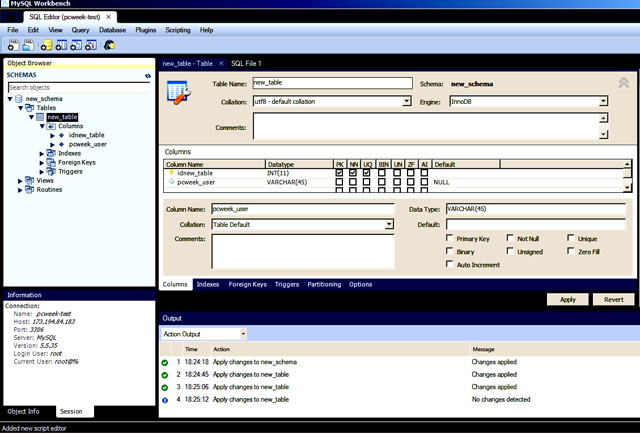Click the Tables folder icon in Object Browser
The height and width of the screenshot is (434, 640).
[29, 108]
